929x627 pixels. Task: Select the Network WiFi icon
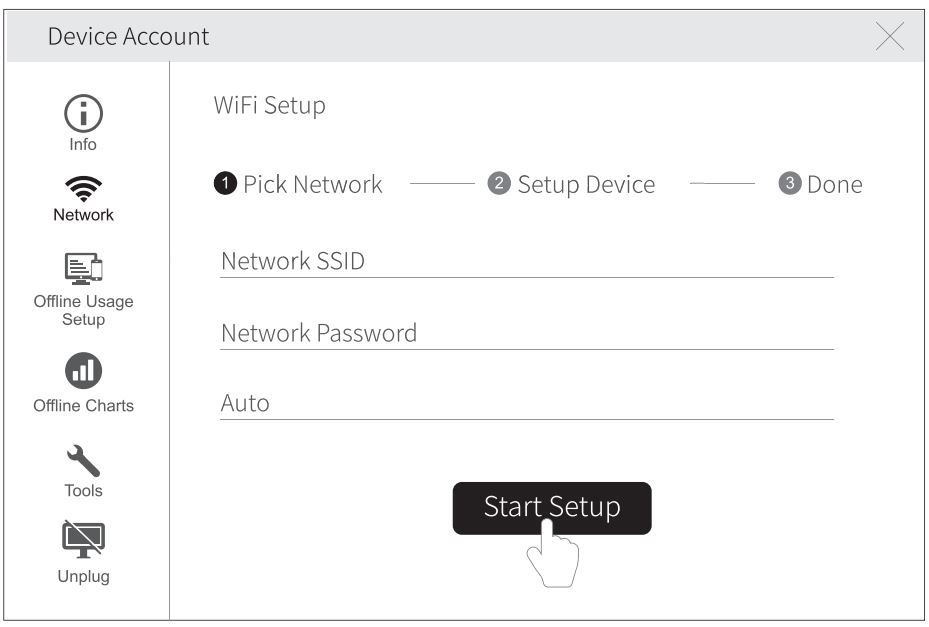point(83,189)
